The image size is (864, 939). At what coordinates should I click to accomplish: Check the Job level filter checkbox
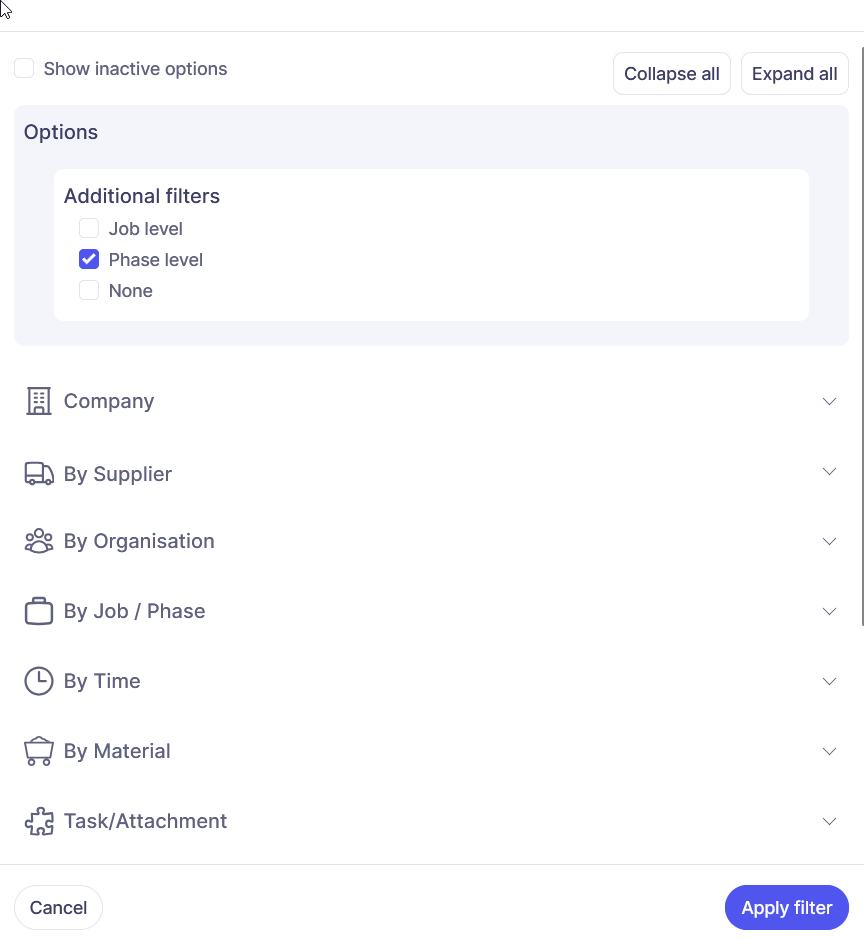(89, 228)
